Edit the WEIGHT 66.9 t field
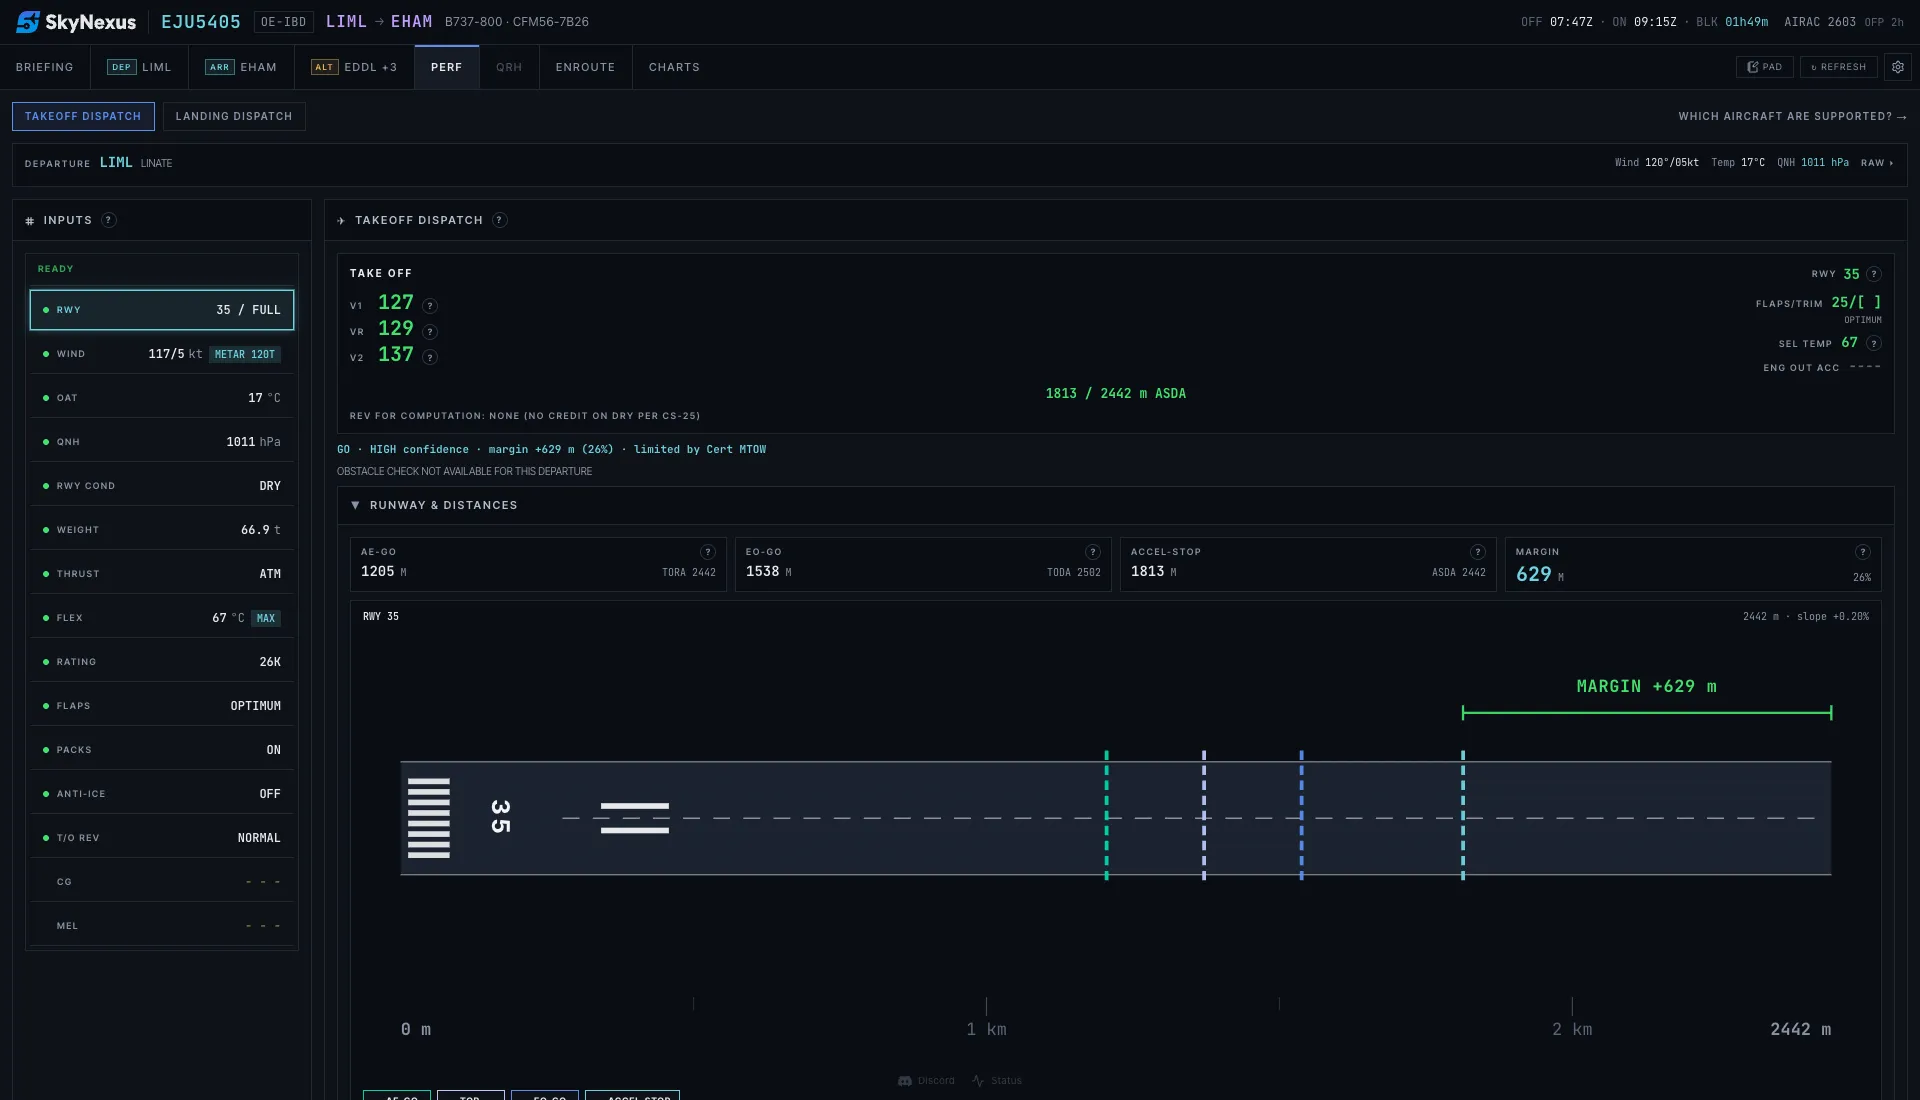Image resolution: width=1920 pixels, height=1100 pixels. (162, 530)
